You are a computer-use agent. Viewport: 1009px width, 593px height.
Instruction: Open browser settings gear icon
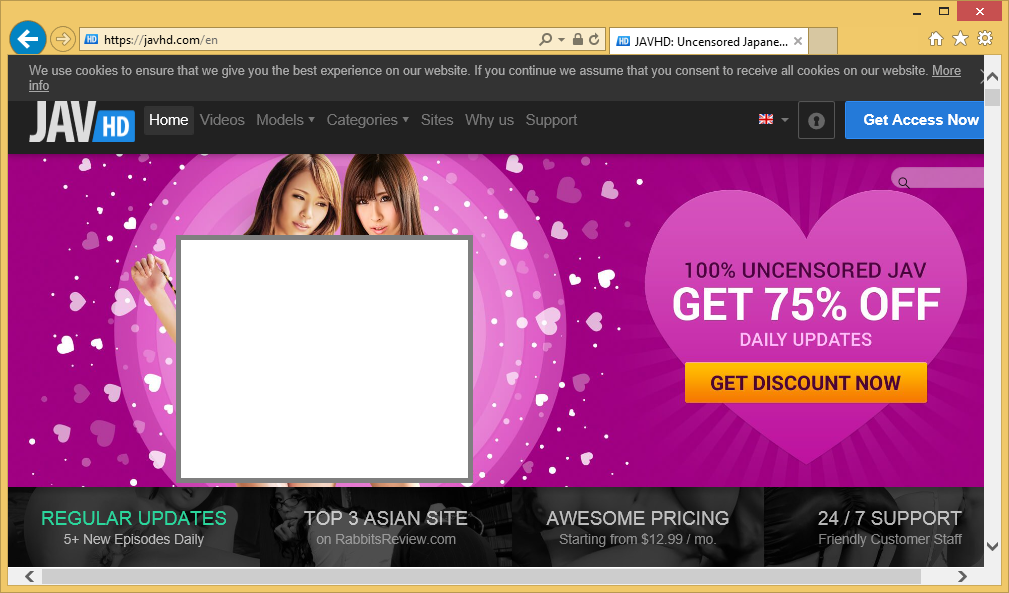(x=985, y=39)
